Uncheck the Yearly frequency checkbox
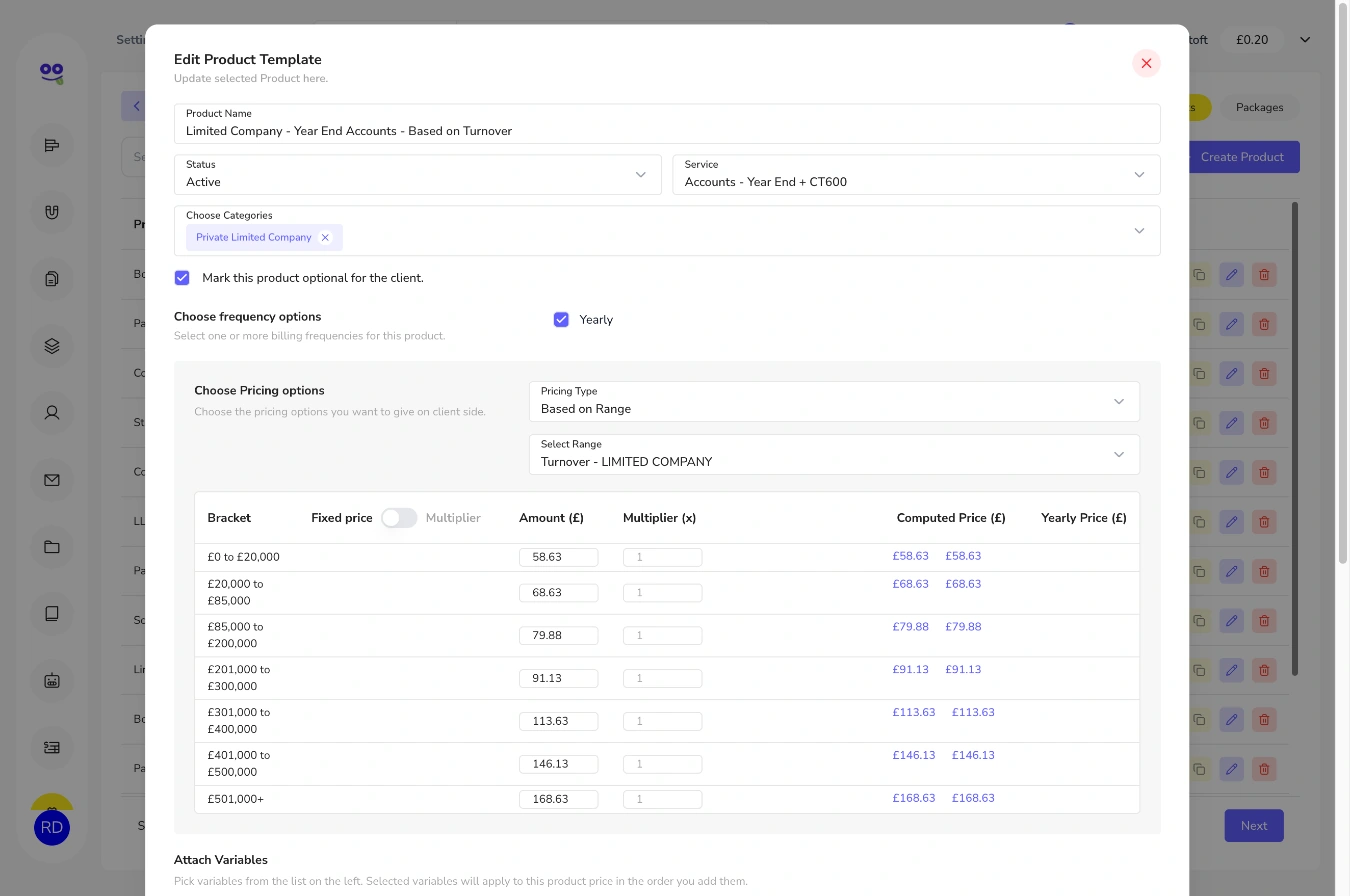Screen dimensions: 1350x896 561,320
